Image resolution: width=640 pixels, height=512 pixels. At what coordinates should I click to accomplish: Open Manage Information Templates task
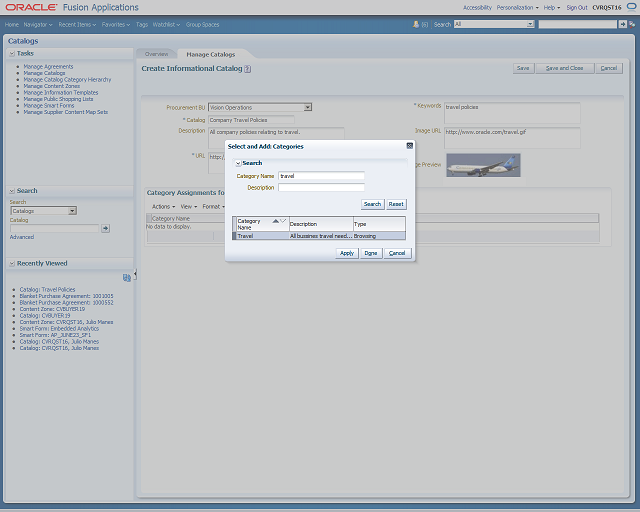tap(61, 93)
